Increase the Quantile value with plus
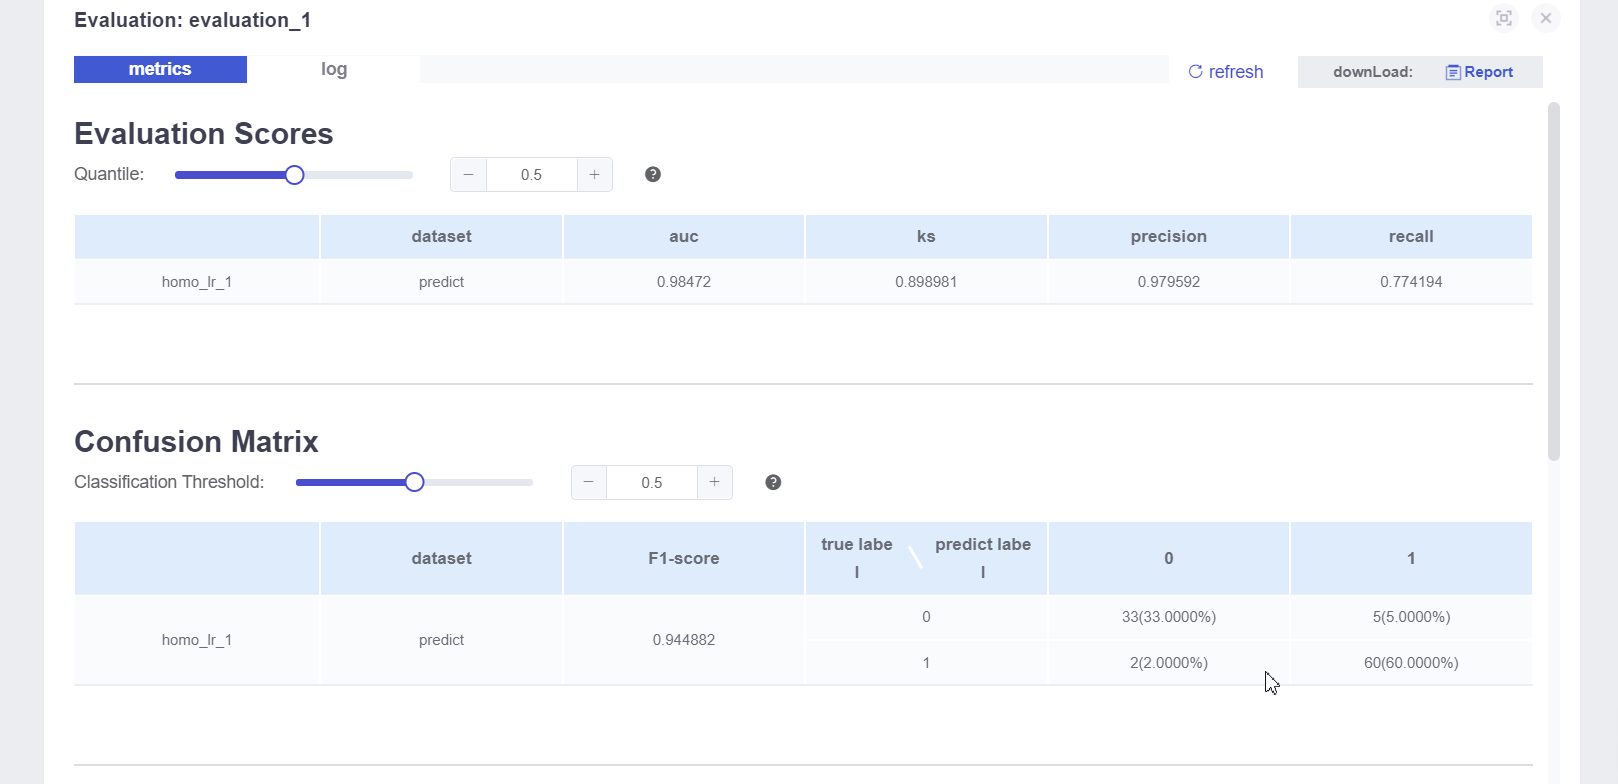 (595, 174)
